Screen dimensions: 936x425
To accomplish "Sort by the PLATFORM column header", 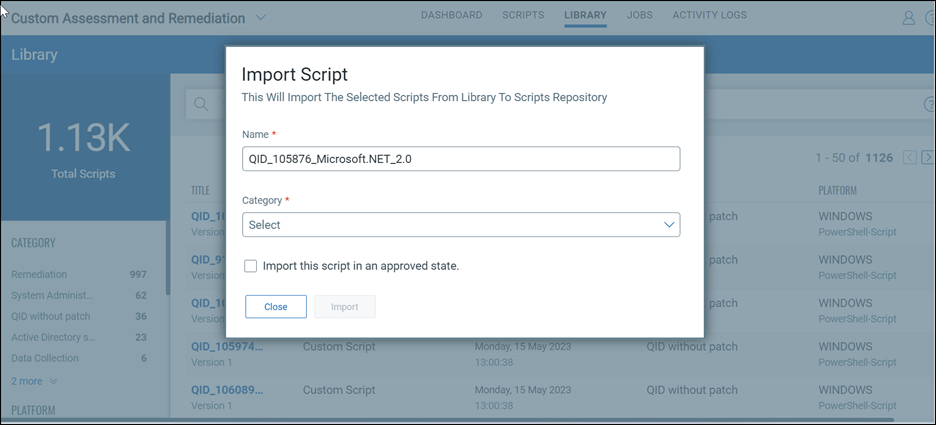I will [x=837, y=190].
